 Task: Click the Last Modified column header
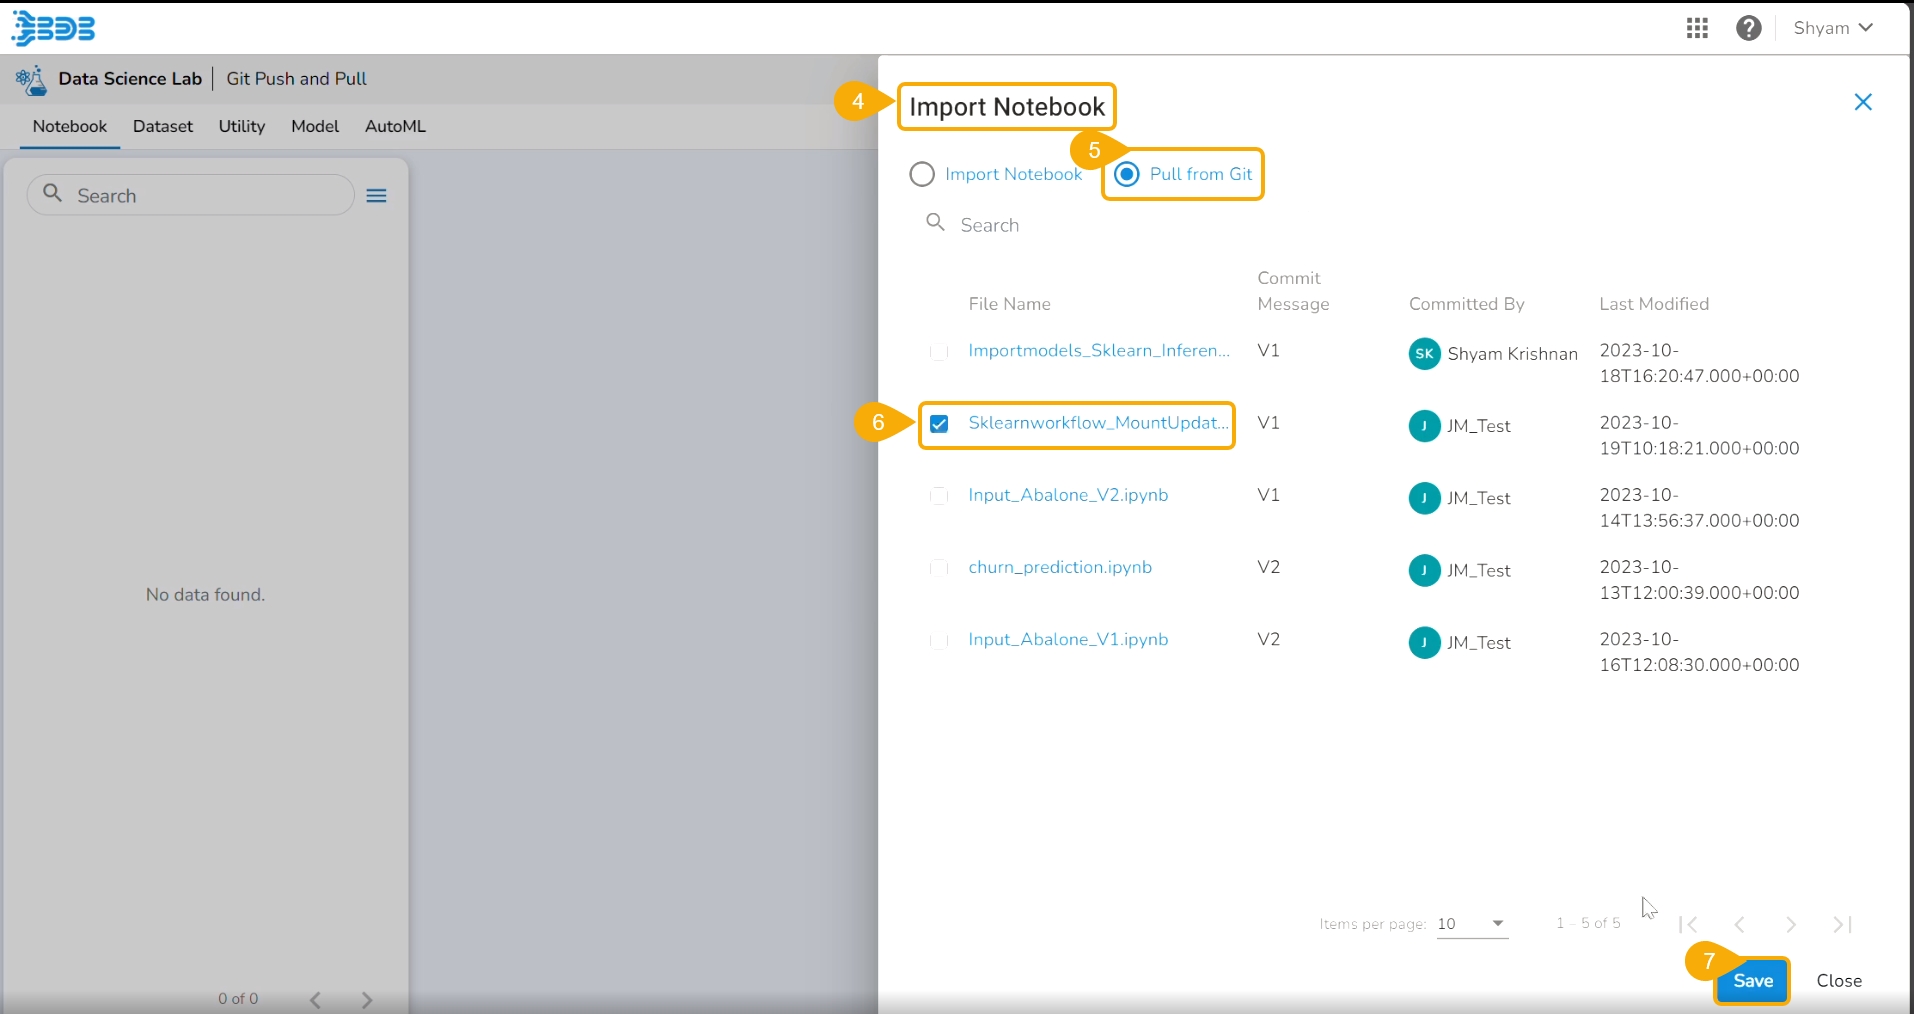coord(1654,304)
